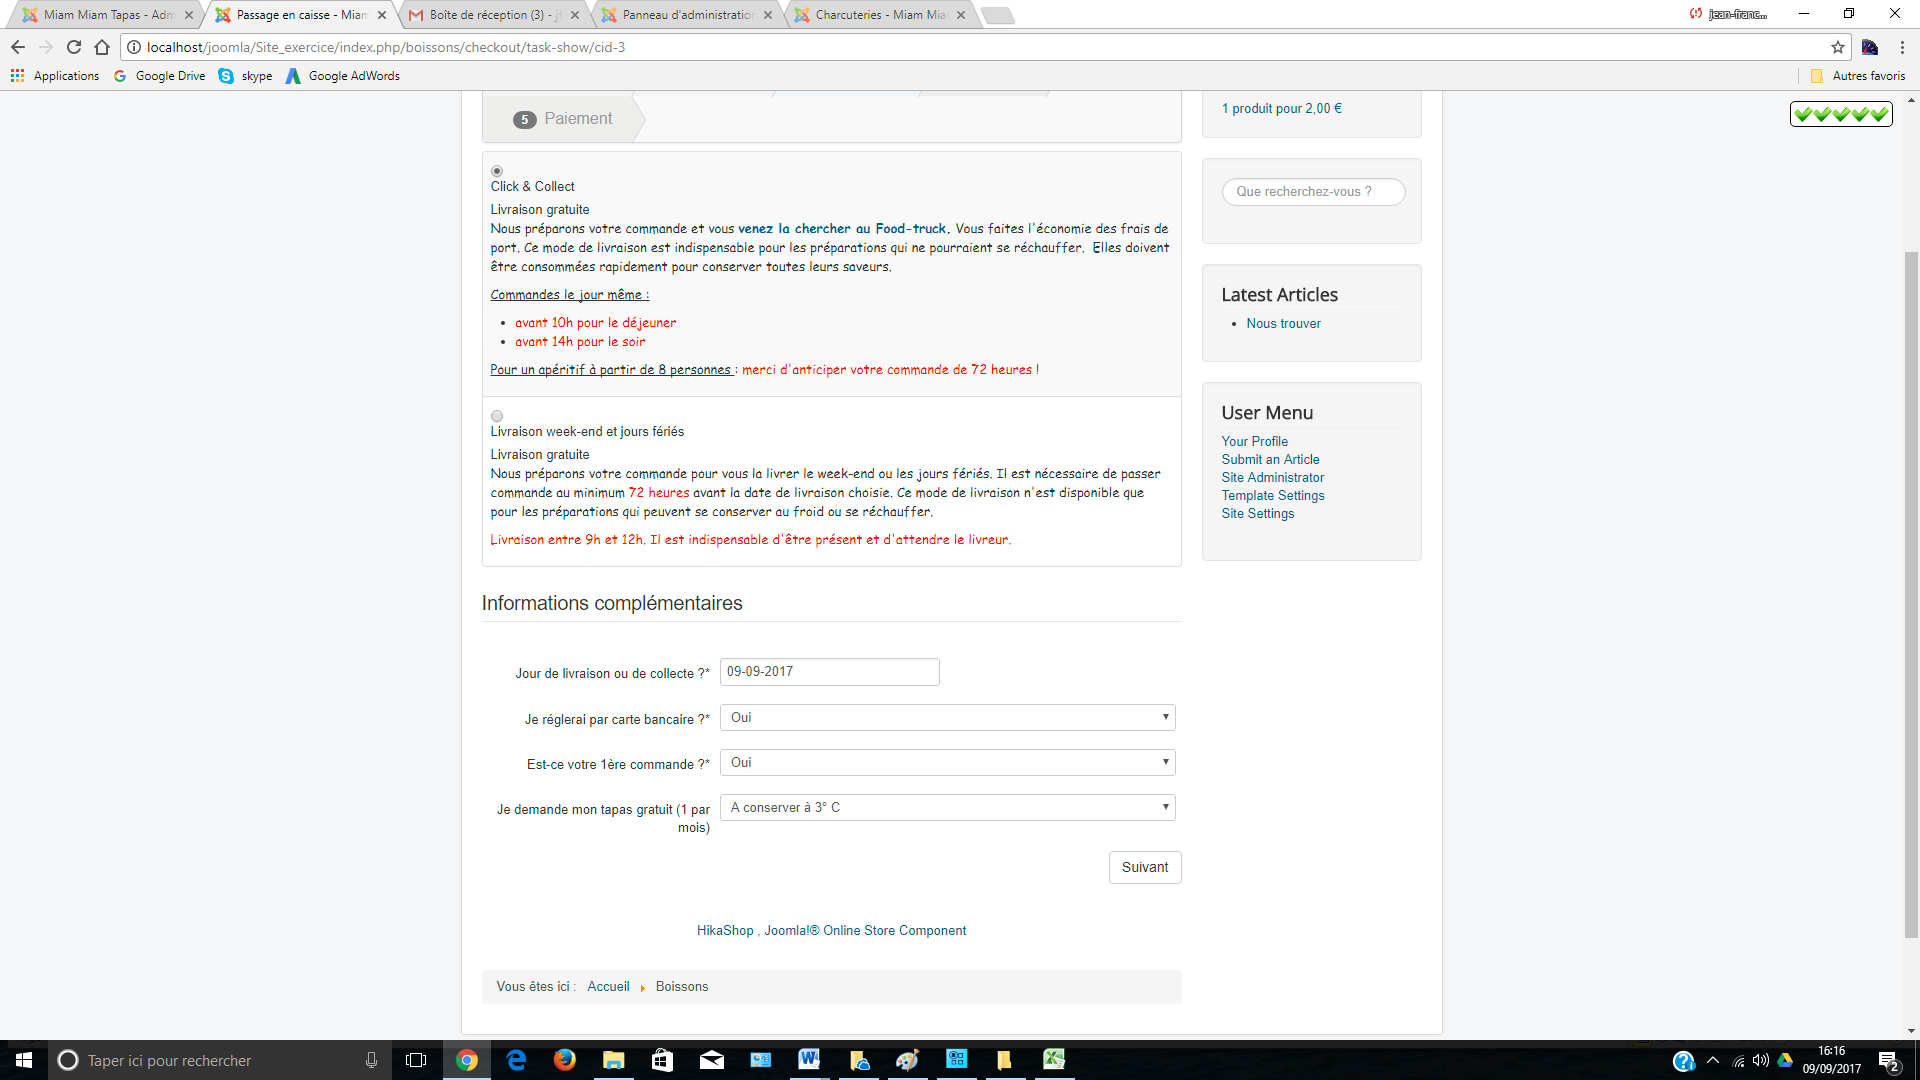Viewport: 1920px width, 1080px height.
Task: Expand the carte bancaire payment dropdown
Action: [947, 718]
